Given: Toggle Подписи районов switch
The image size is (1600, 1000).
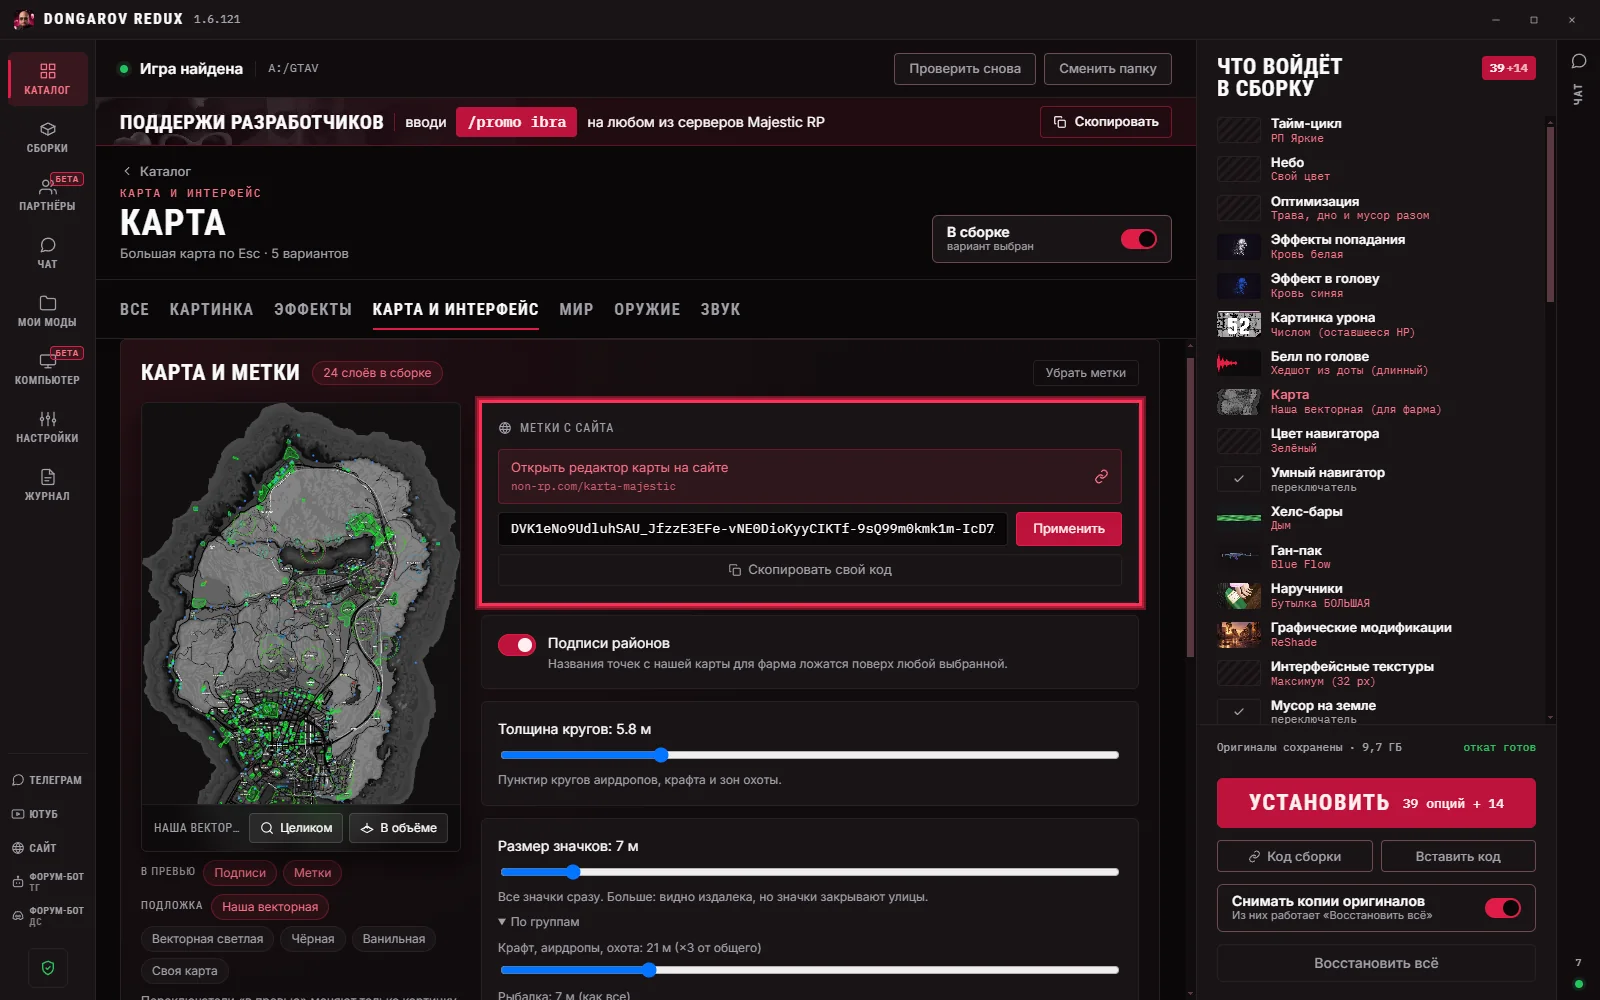Looking at the screenshot, I should [x=517, y=645].
